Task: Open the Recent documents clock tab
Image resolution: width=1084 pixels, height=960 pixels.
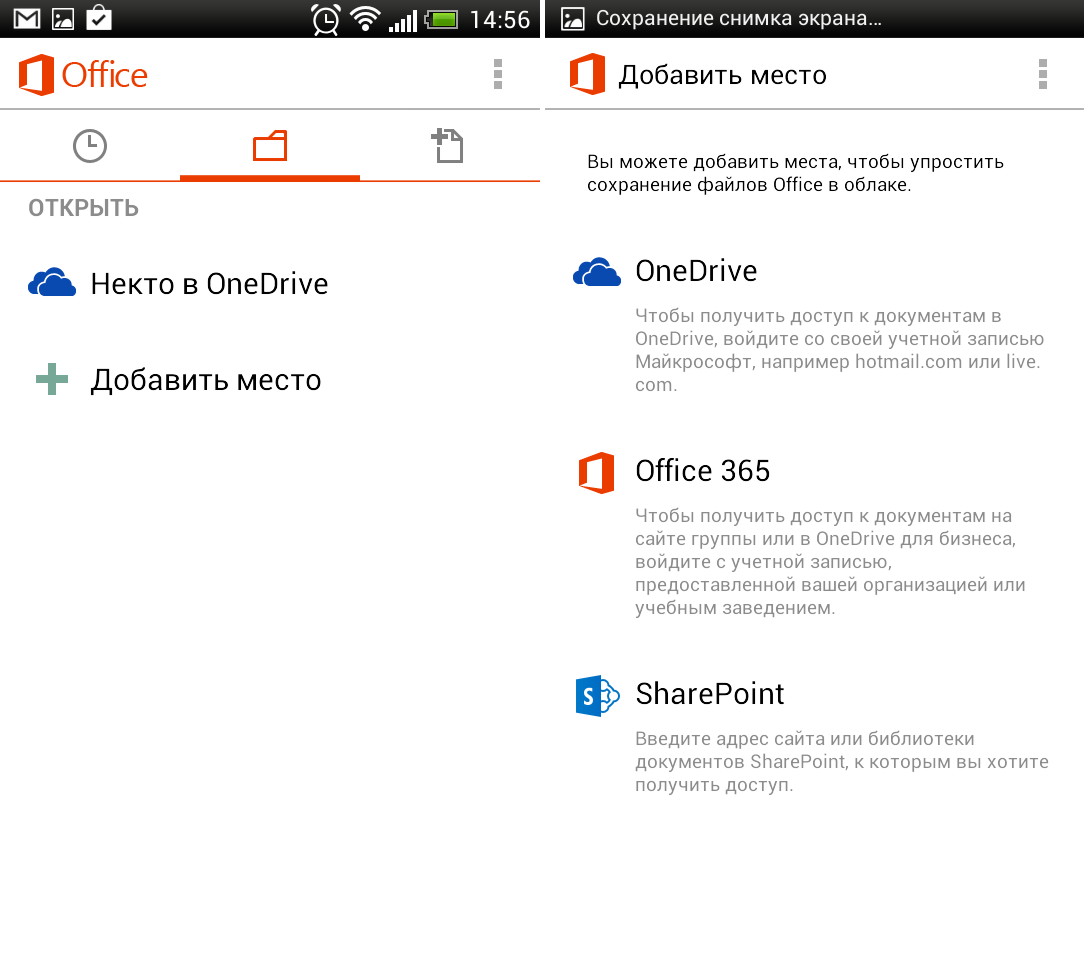Action: (x=90, y=146)
